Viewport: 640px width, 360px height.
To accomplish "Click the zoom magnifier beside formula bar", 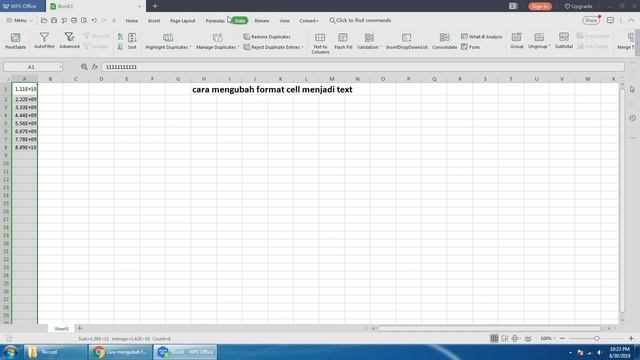I will tap(84, 67).
